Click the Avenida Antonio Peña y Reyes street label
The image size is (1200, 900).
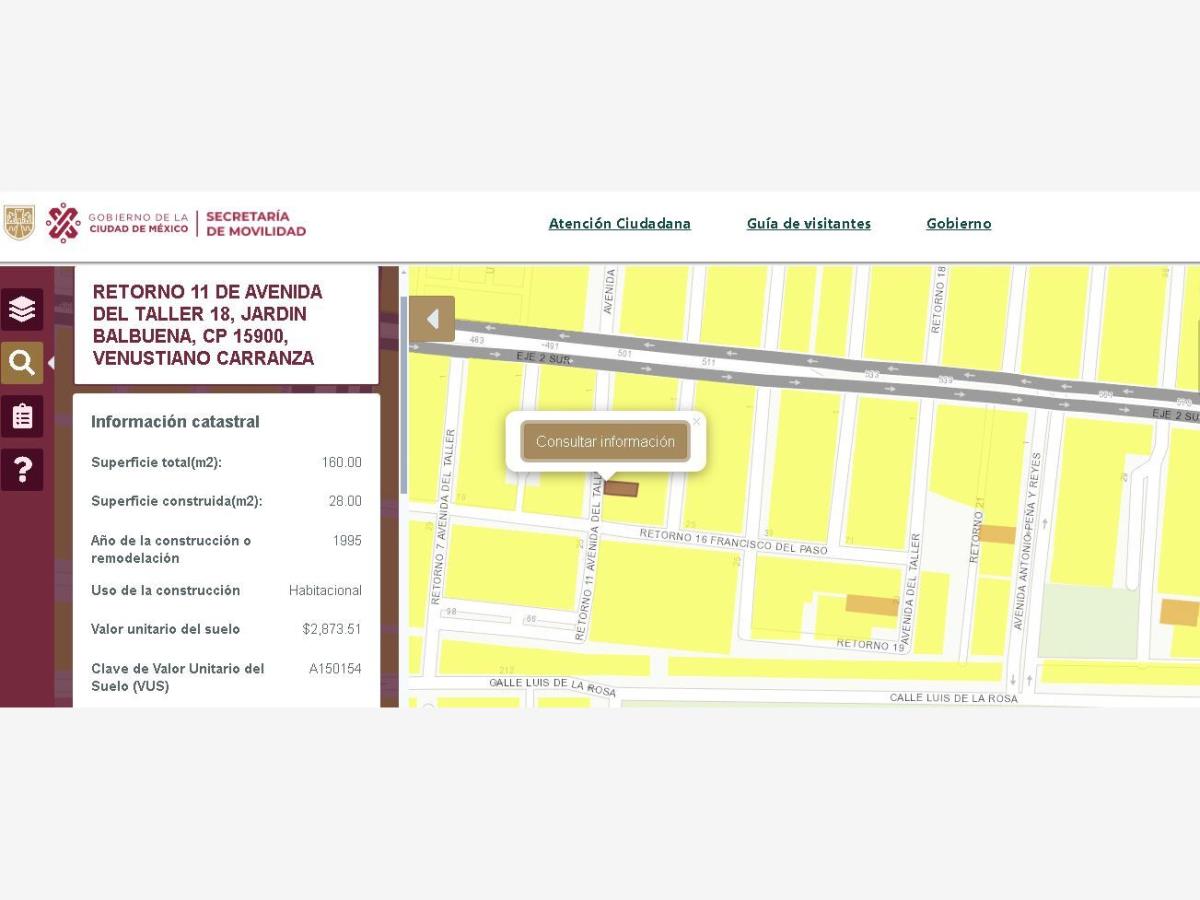1028,541
